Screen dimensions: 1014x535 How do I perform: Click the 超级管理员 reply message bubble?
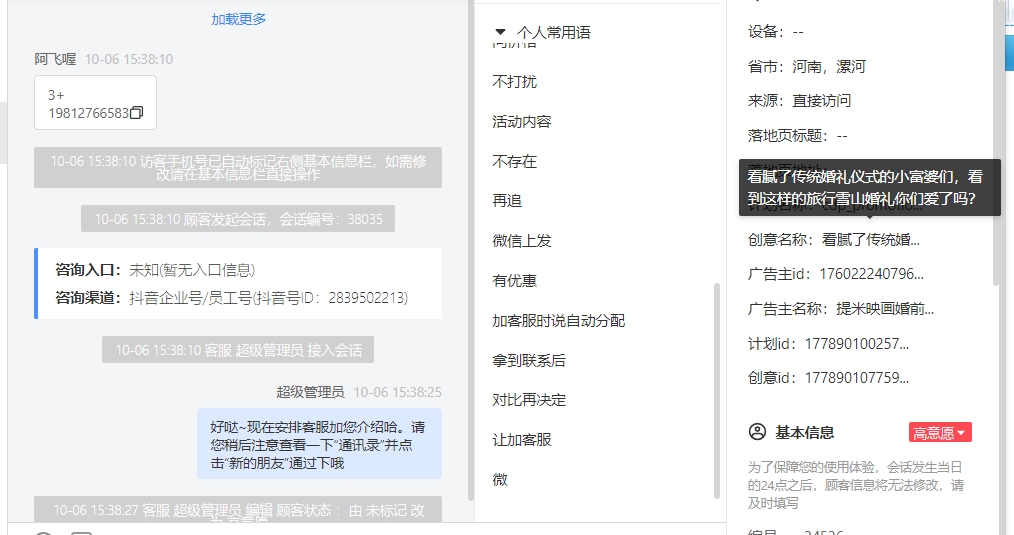pyautogui.click(x=319, y=444)
